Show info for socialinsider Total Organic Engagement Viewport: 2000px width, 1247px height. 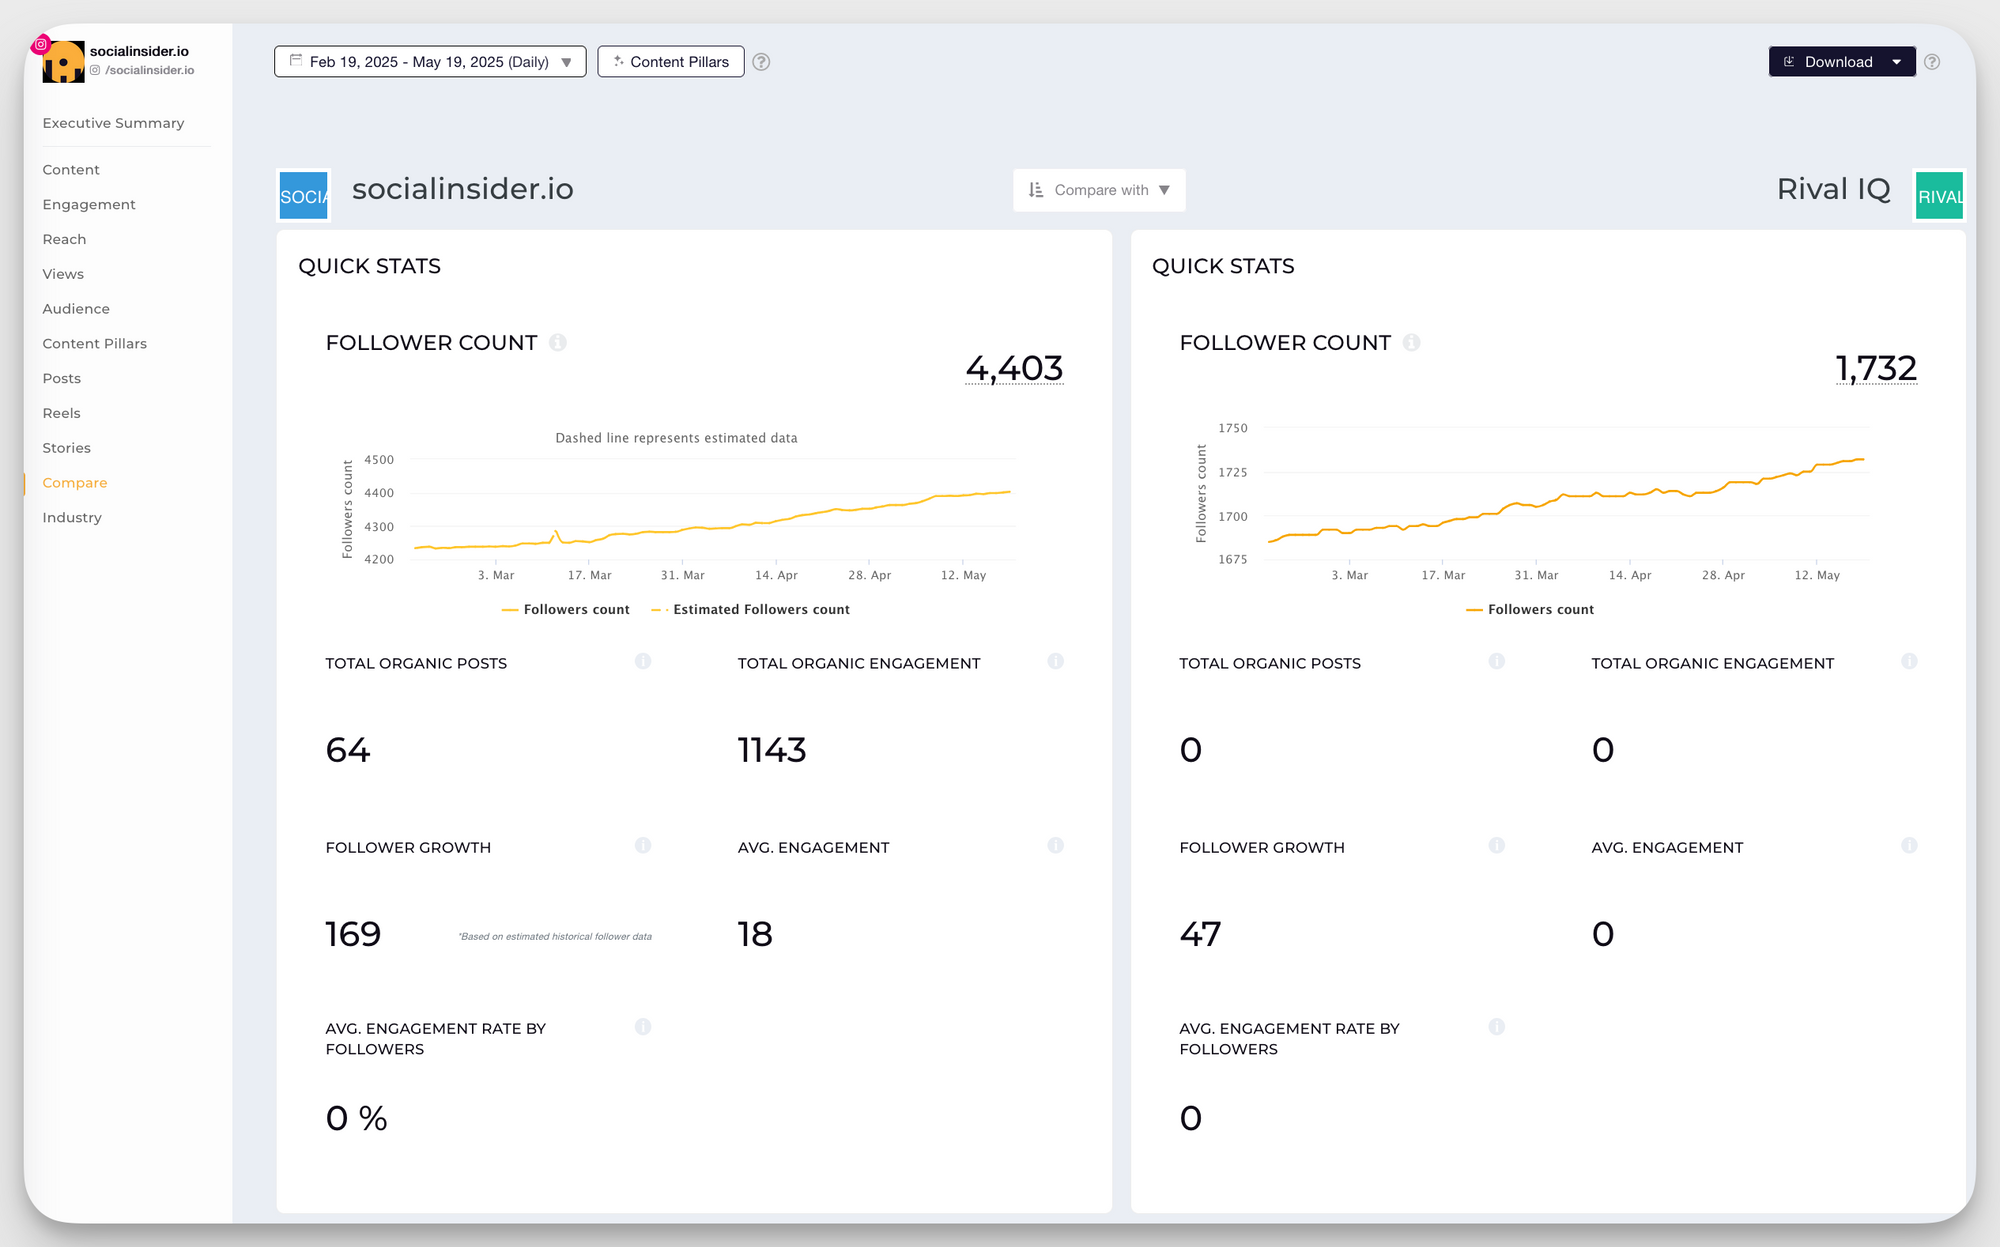pyautogui.click(x=1055, y=661)
